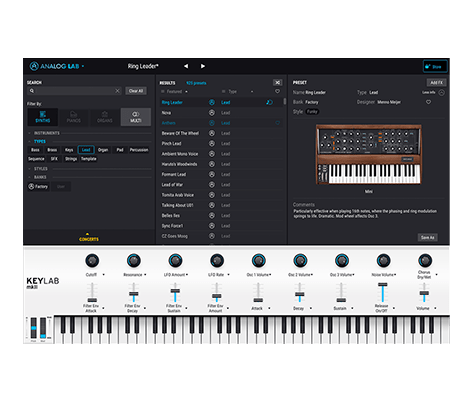
Task: Select the Synths filter tab
Action: [43, 117]
